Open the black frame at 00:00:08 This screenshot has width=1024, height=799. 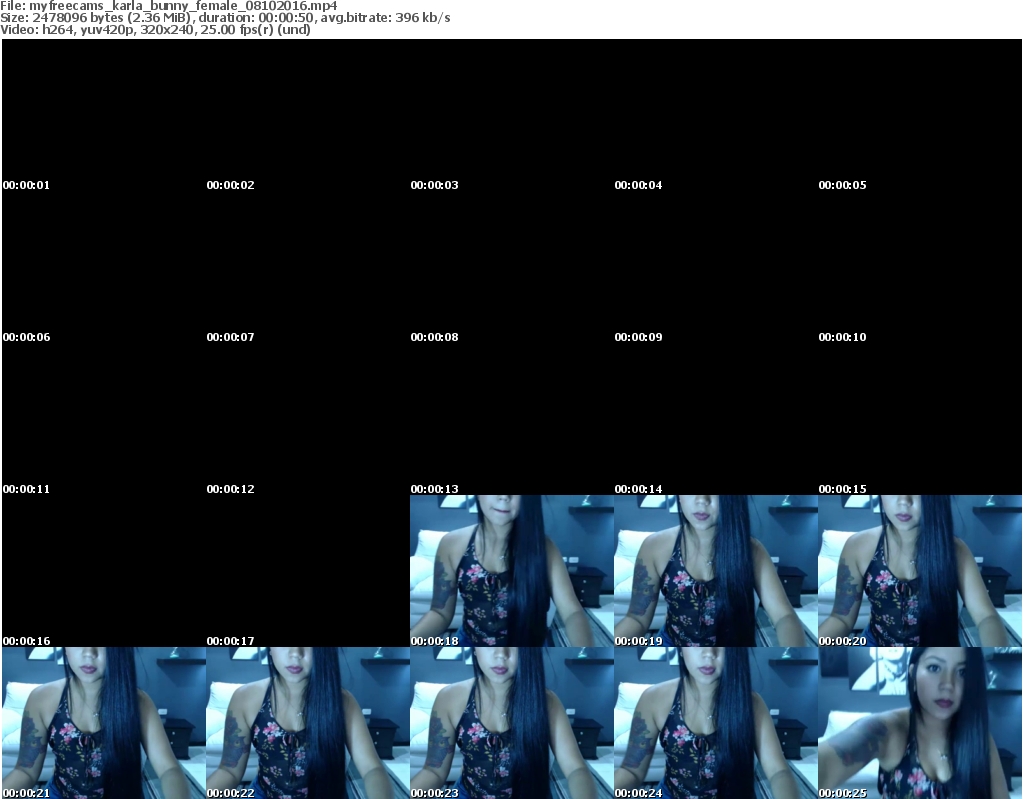pos(512,267)
